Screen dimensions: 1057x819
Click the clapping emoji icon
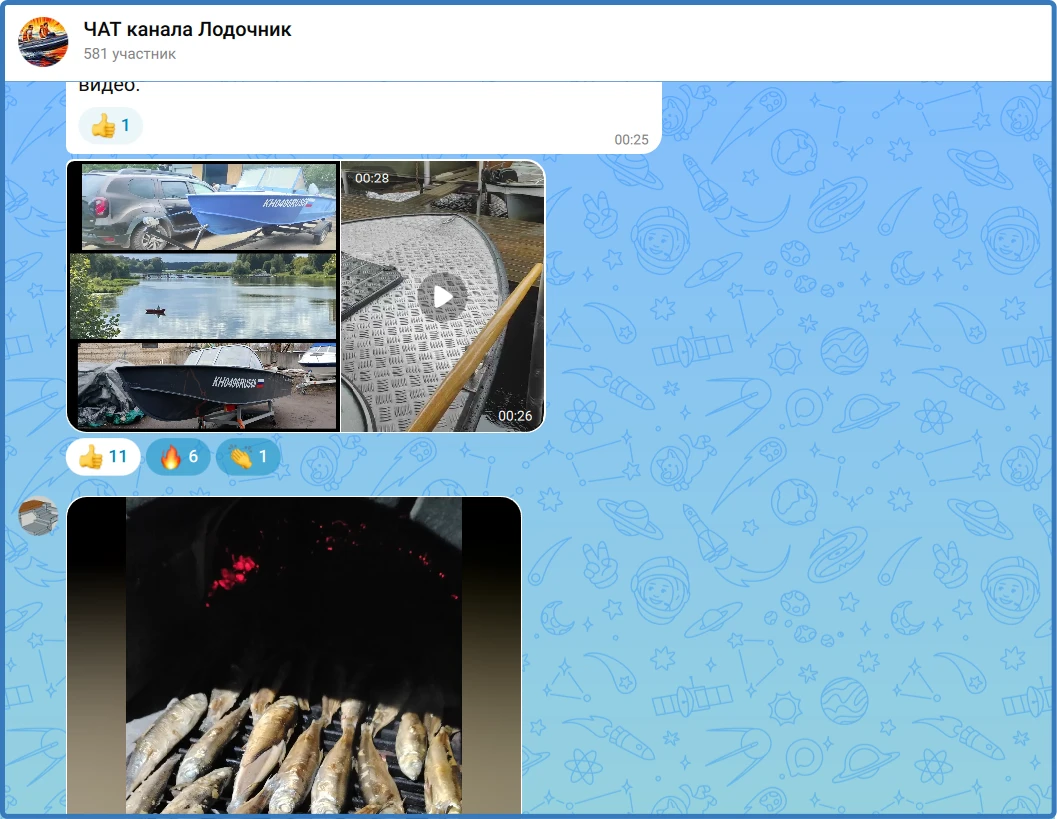coord(241,457)
